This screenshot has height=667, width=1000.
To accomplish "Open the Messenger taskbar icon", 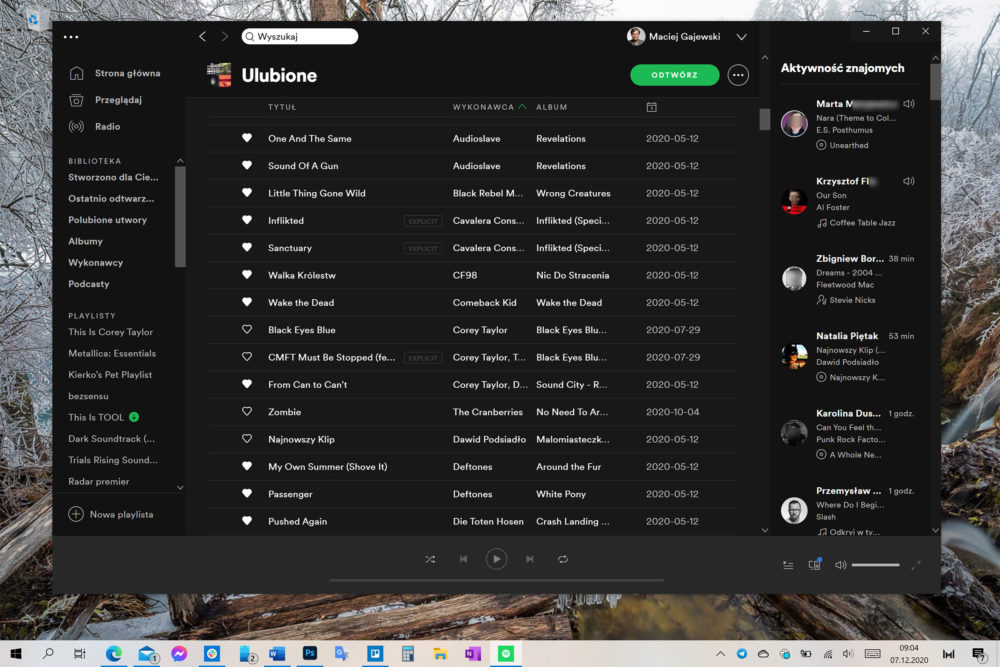I will tap(179, 654).
